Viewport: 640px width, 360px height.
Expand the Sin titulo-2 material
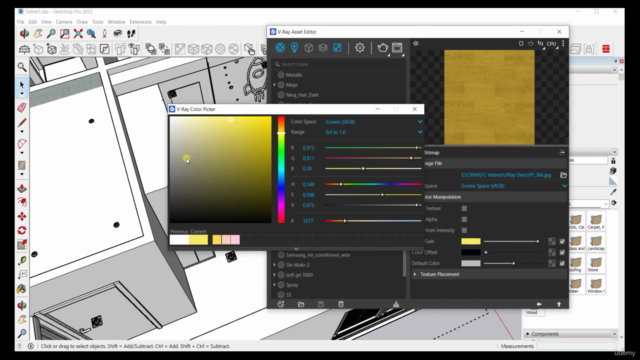coord(275,265)
